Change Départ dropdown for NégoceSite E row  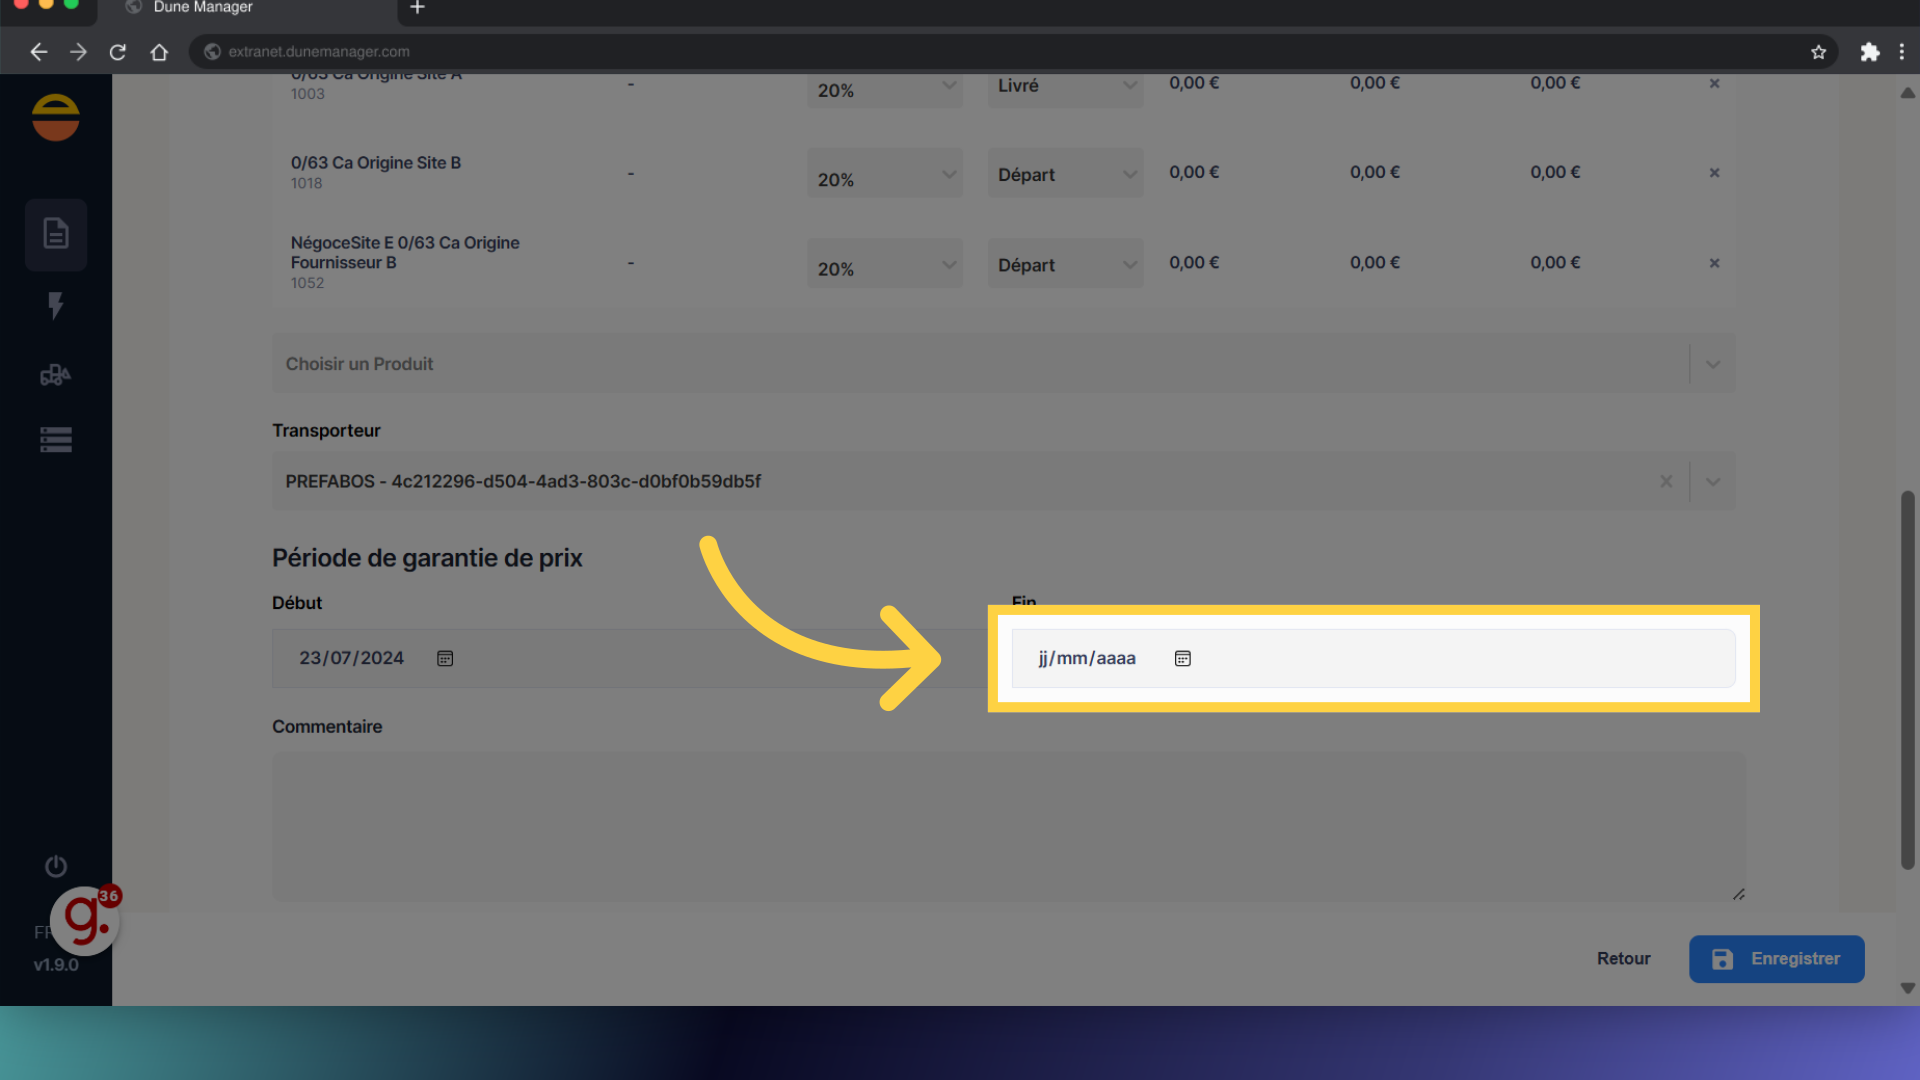coord(1065,264)
